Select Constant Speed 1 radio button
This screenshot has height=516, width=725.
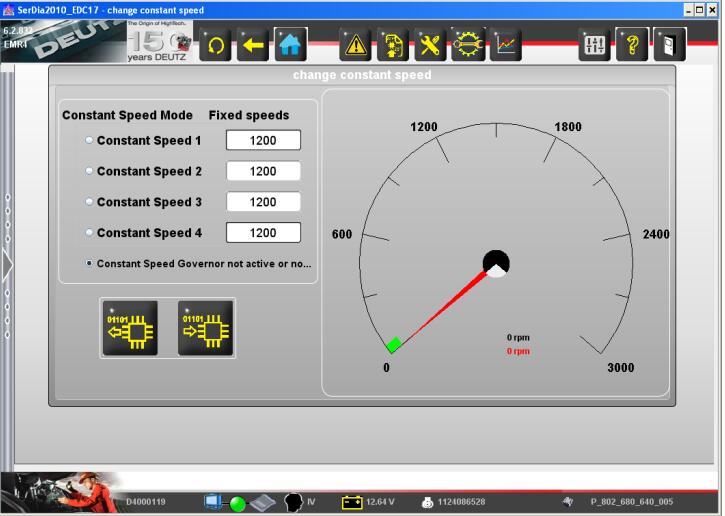(89, 141)
